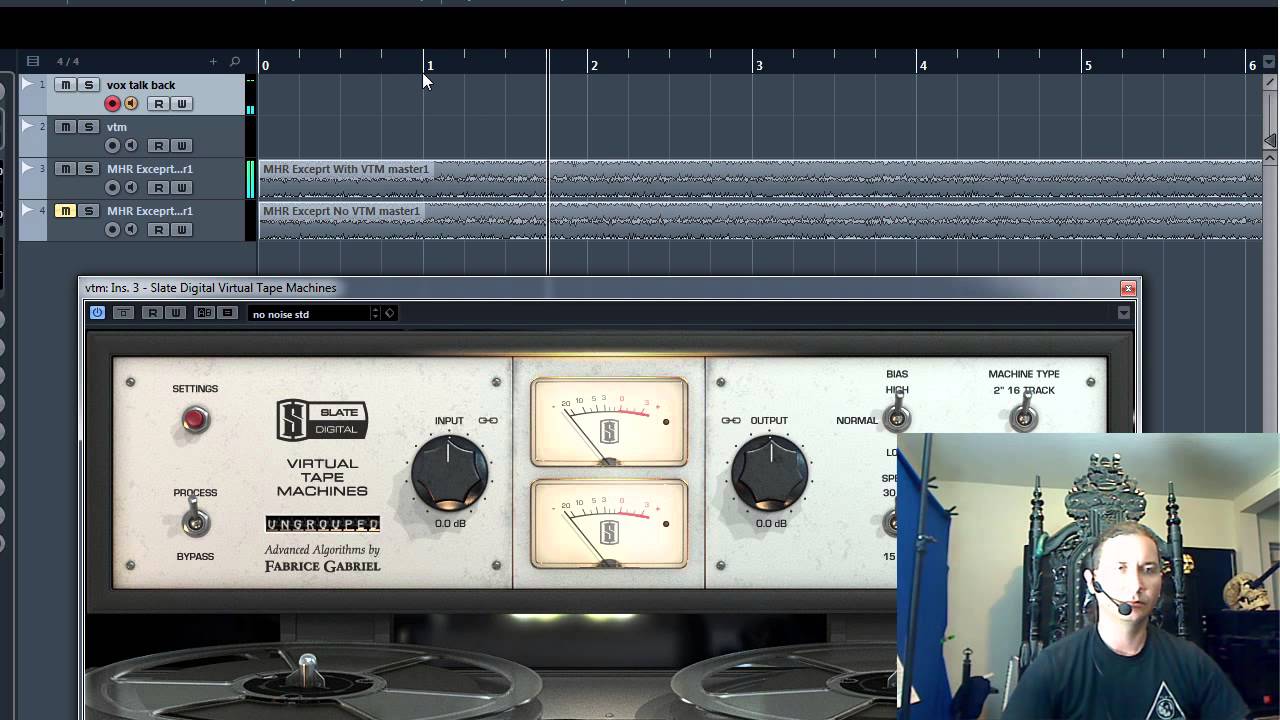
Task: Click the audio track icon for vtm track 2
Action: (28, 127)
